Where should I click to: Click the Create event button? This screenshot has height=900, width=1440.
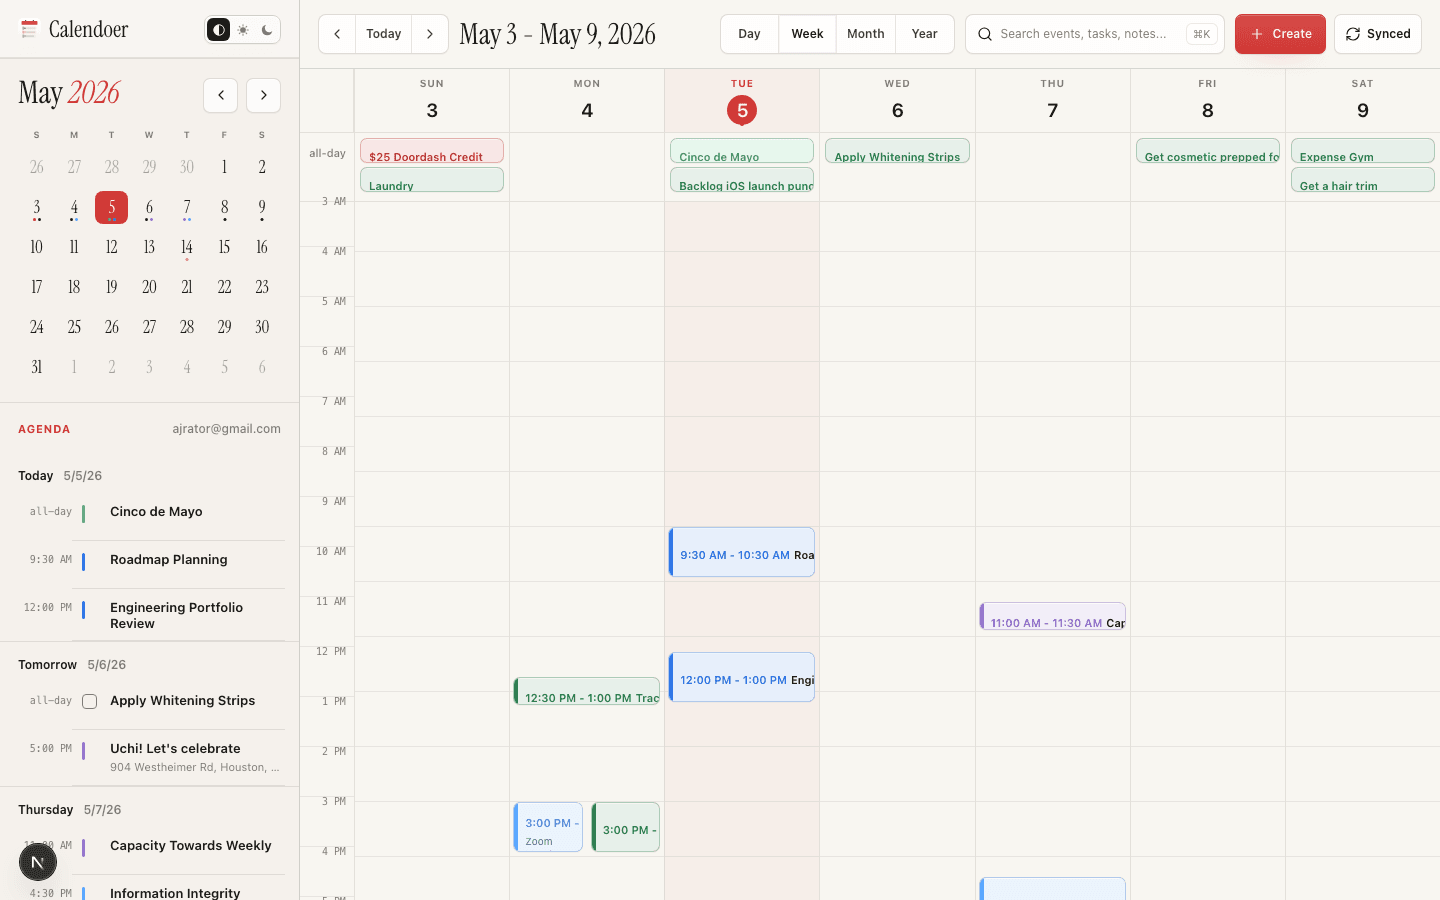[x=1280, y=34]
